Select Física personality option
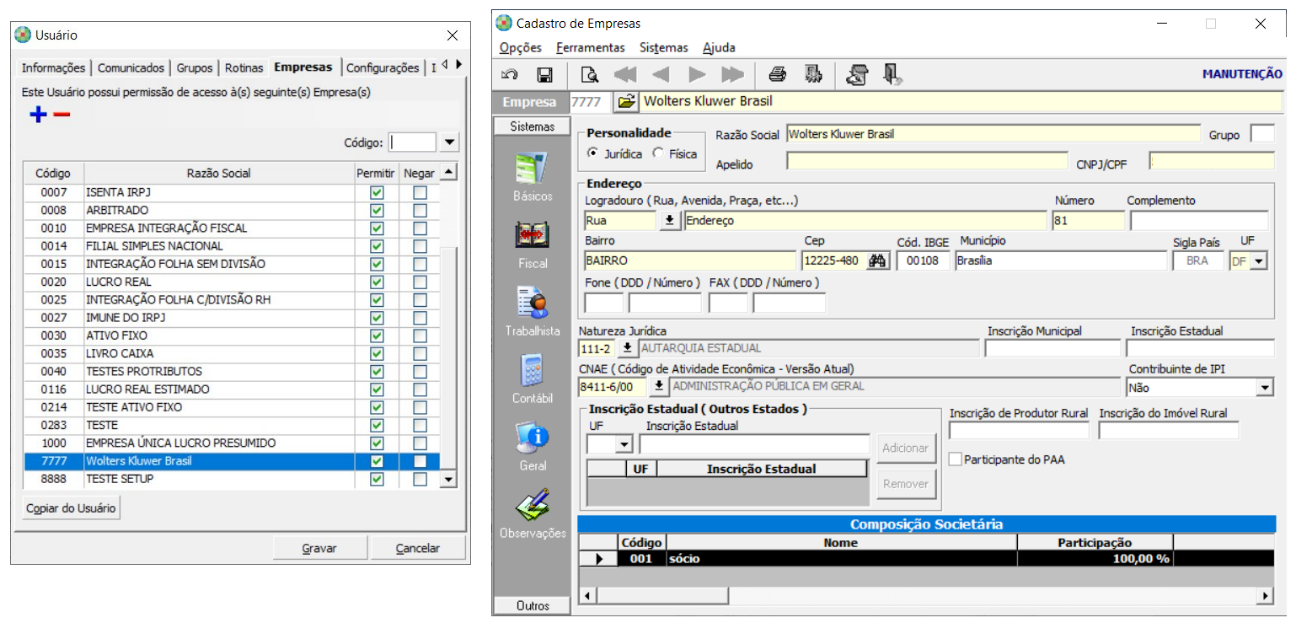The height and width of the screenshot is (623, 1296). [657, 153]
